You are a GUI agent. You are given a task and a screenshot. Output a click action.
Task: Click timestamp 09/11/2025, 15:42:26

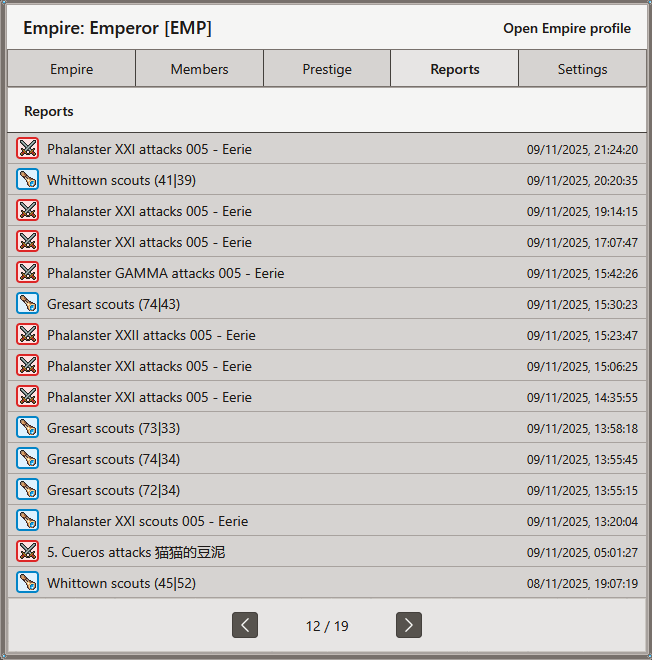tap(582, 274)
